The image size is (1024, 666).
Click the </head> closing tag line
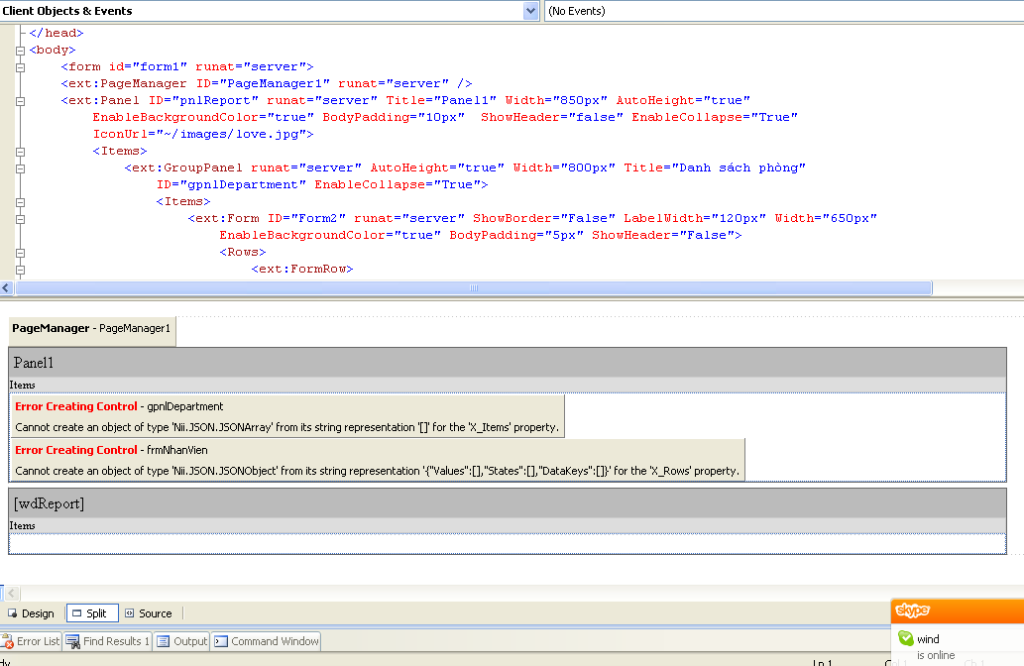pos(56,33)
